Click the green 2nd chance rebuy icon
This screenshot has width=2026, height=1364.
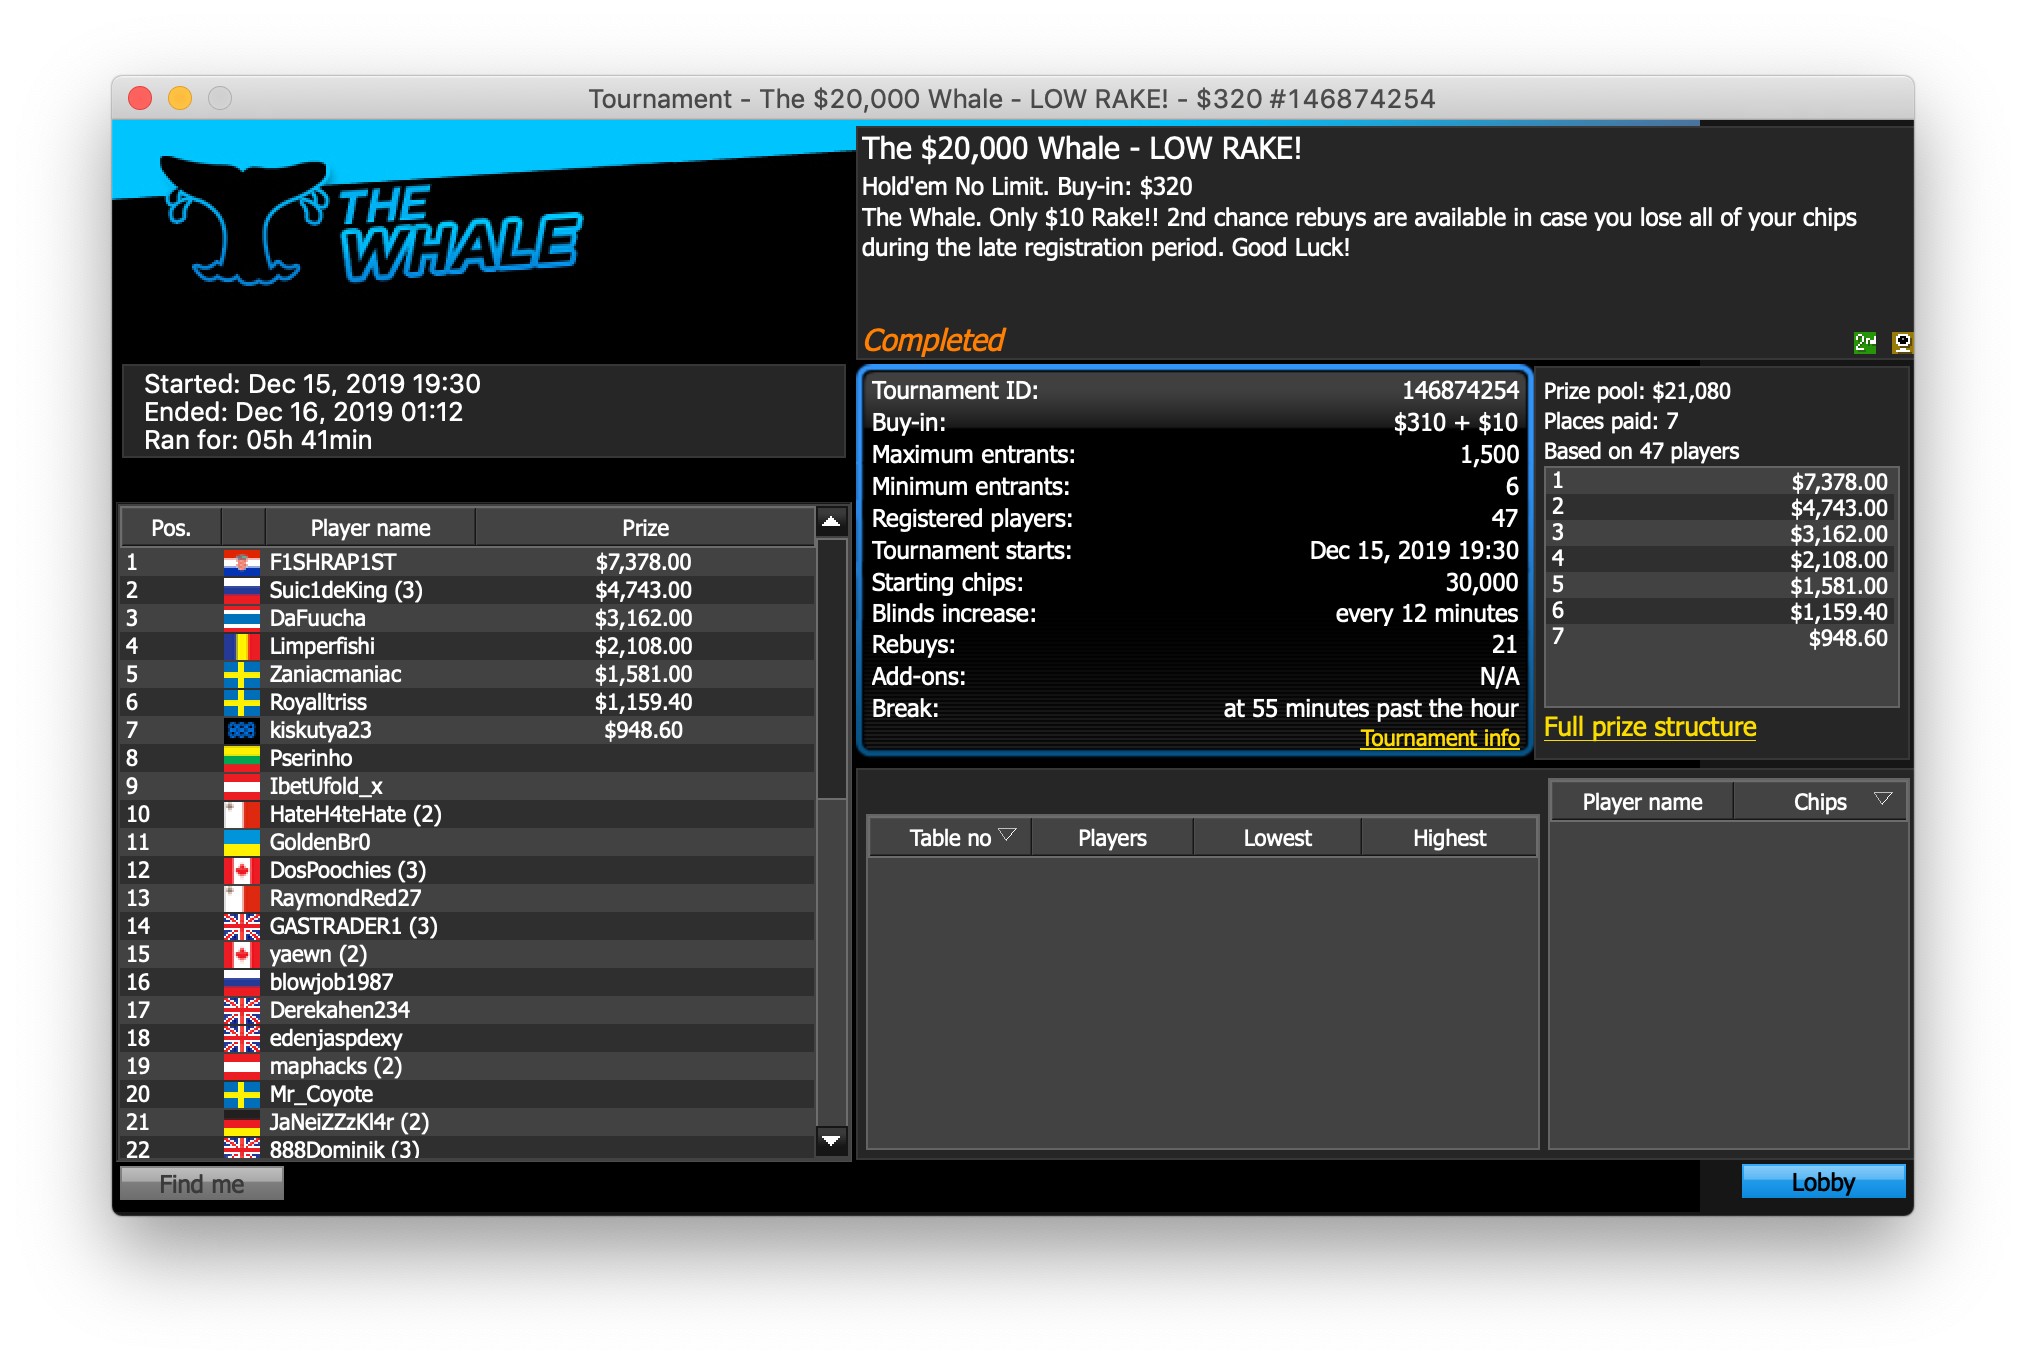point(1864,343)
